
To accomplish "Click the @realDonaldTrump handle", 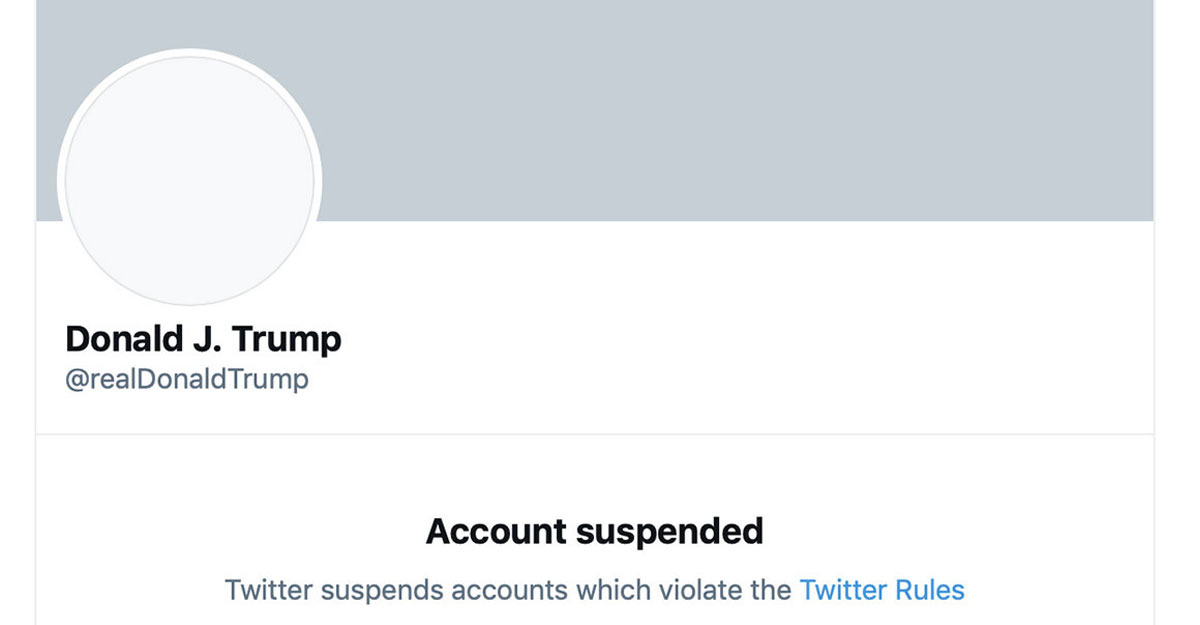I will (187, 380).
